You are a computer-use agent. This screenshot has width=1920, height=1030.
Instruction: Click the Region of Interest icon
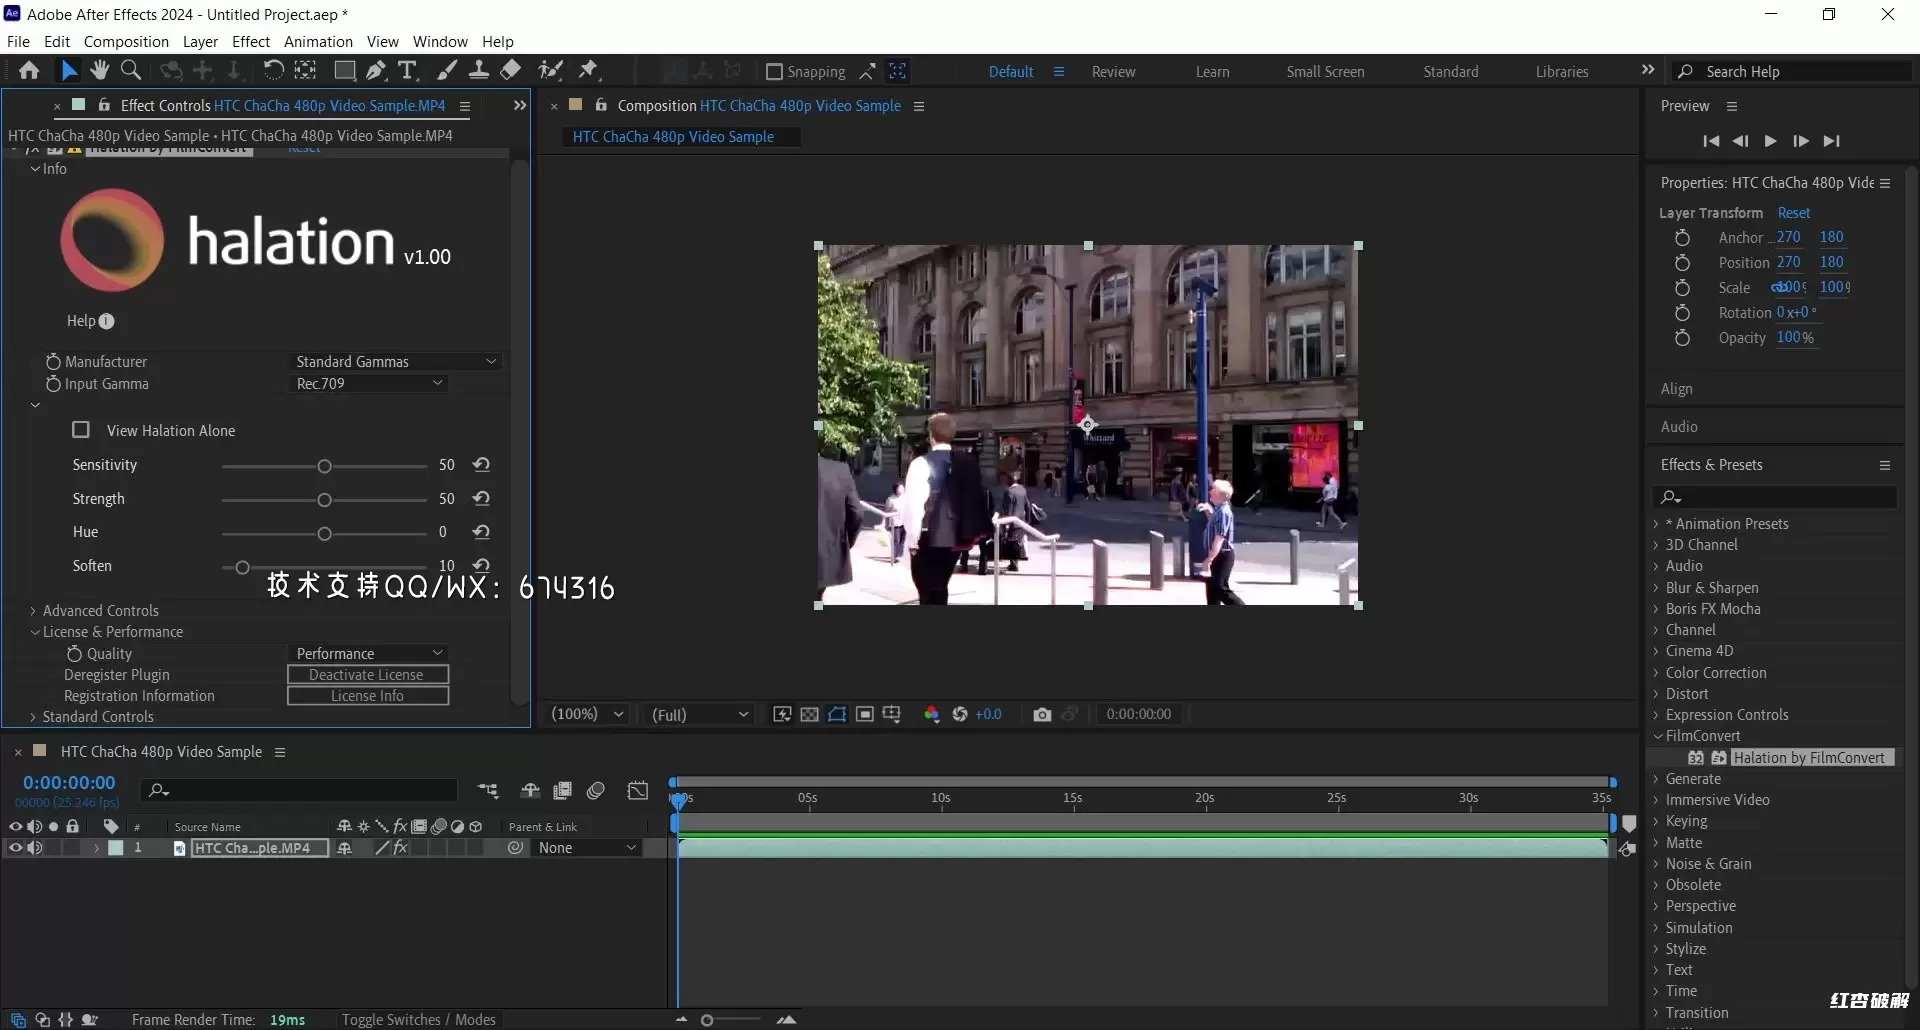click(865, 714)
